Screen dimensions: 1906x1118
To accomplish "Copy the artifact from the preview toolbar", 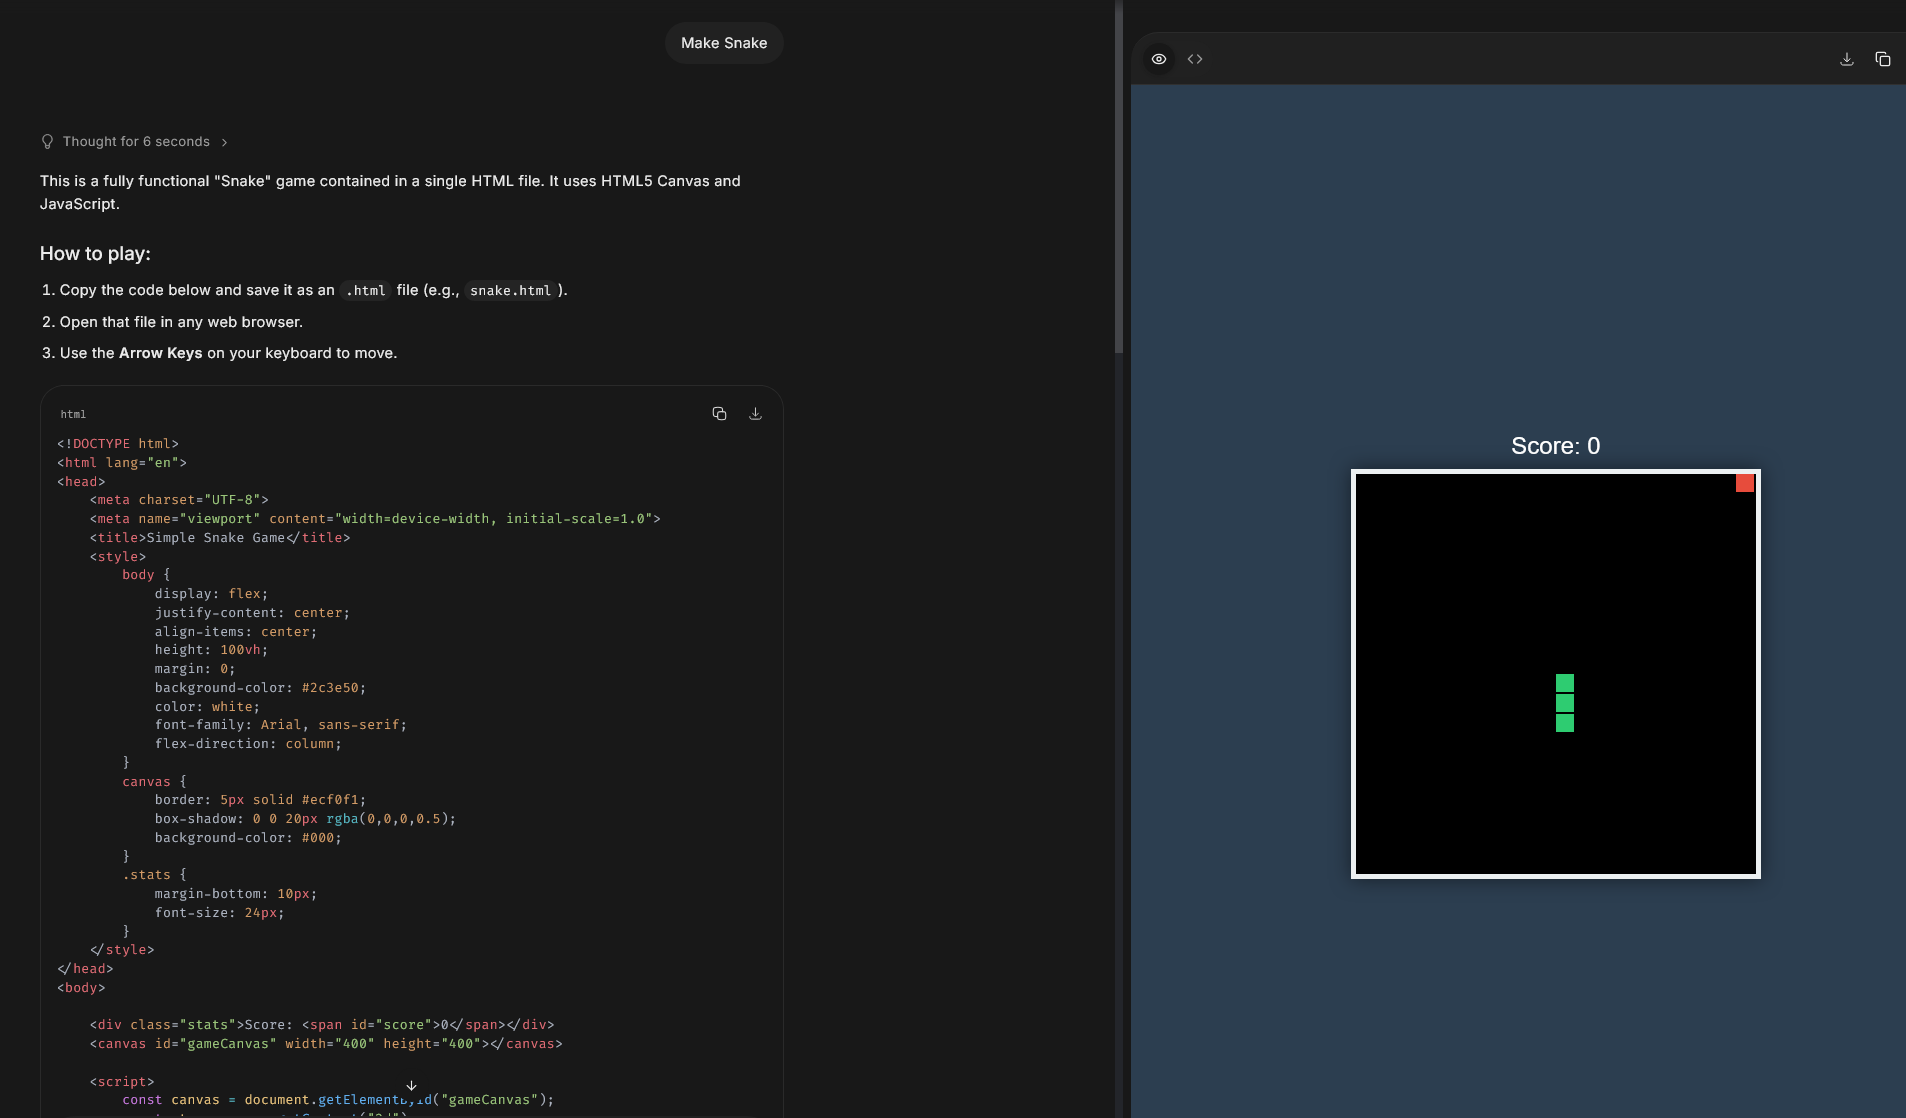I will (x=1883, y=59).
